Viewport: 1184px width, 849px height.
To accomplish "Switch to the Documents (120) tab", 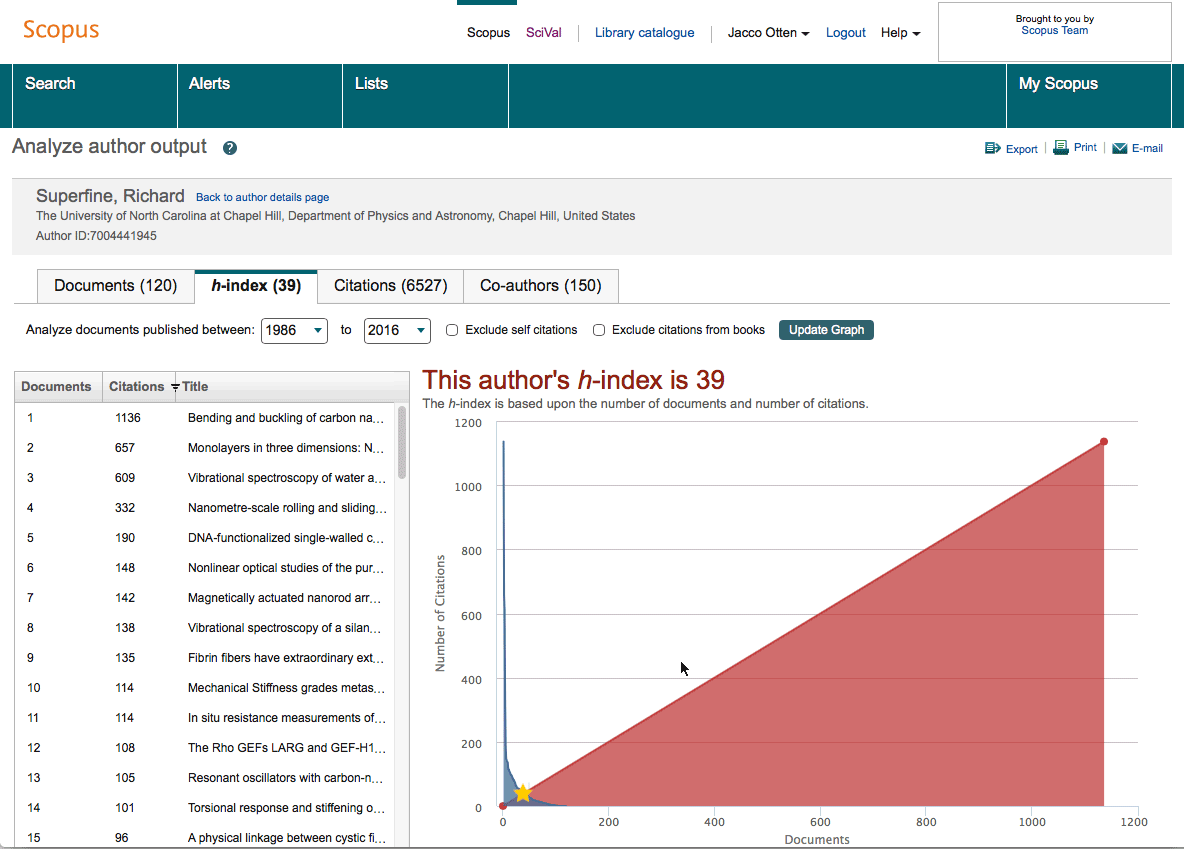I will [x=115, y=286].
